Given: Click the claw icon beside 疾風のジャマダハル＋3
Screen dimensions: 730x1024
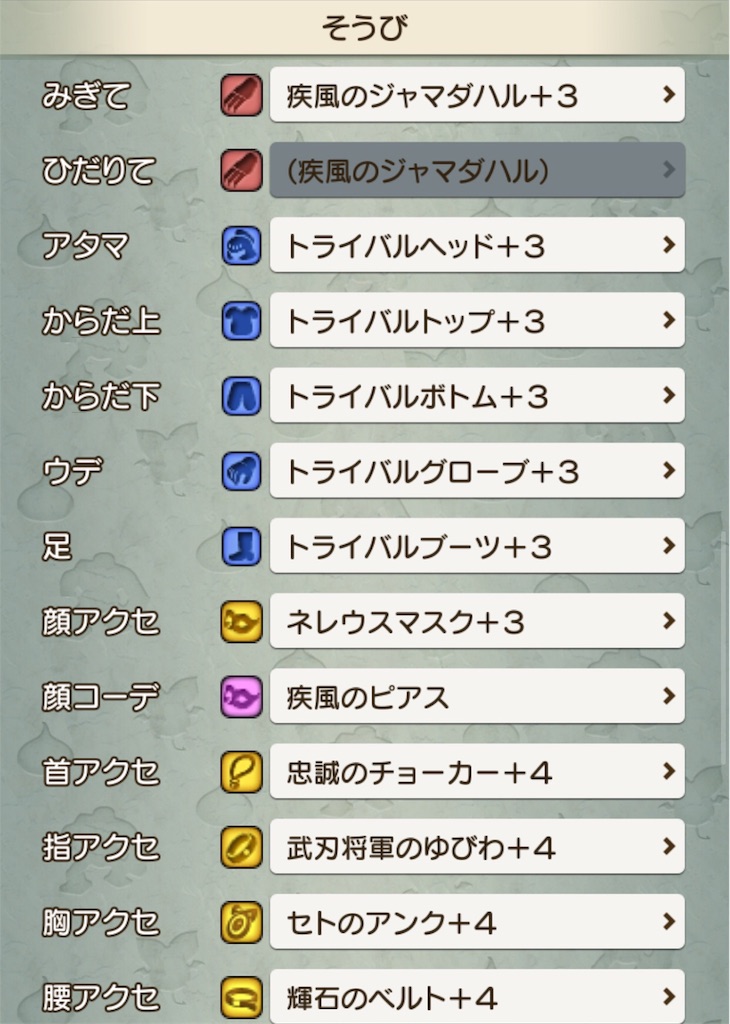Looking at the screenshot, I should pyautogui.click(x=241, y=94).
